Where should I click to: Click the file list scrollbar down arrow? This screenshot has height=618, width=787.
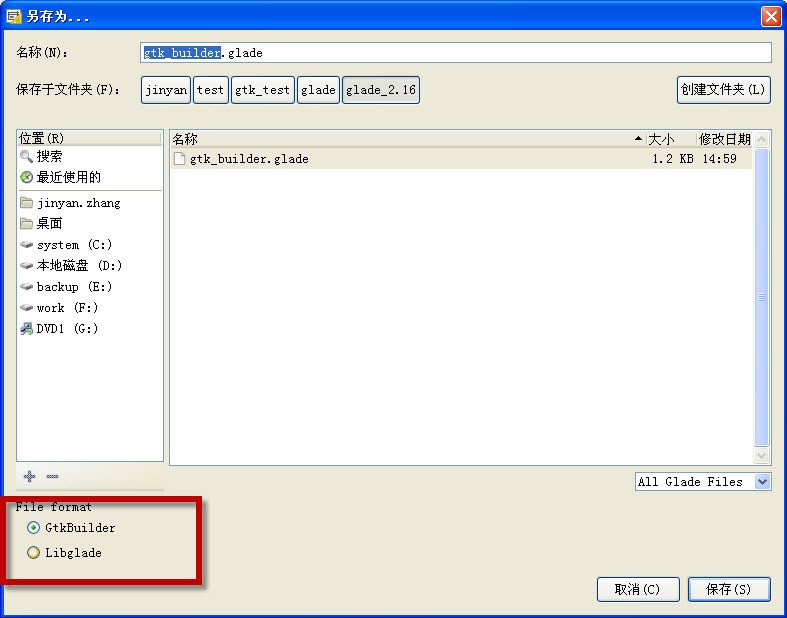[761, 455]
